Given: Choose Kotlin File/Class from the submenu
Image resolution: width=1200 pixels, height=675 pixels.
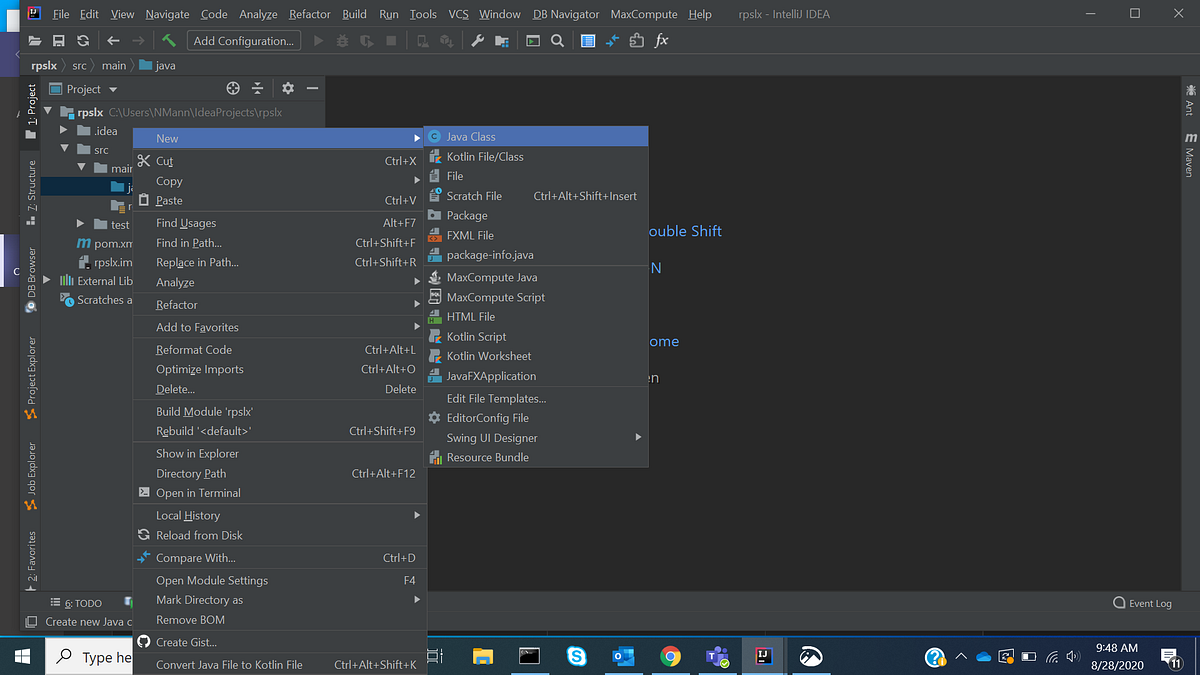Looking at the screenshot, I should point(505,156).
